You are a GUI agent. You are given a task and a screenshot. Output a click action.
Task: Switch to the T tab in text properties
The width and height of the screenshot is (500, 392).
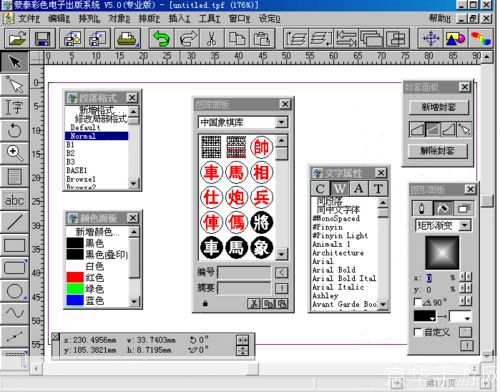click(378, 189)
